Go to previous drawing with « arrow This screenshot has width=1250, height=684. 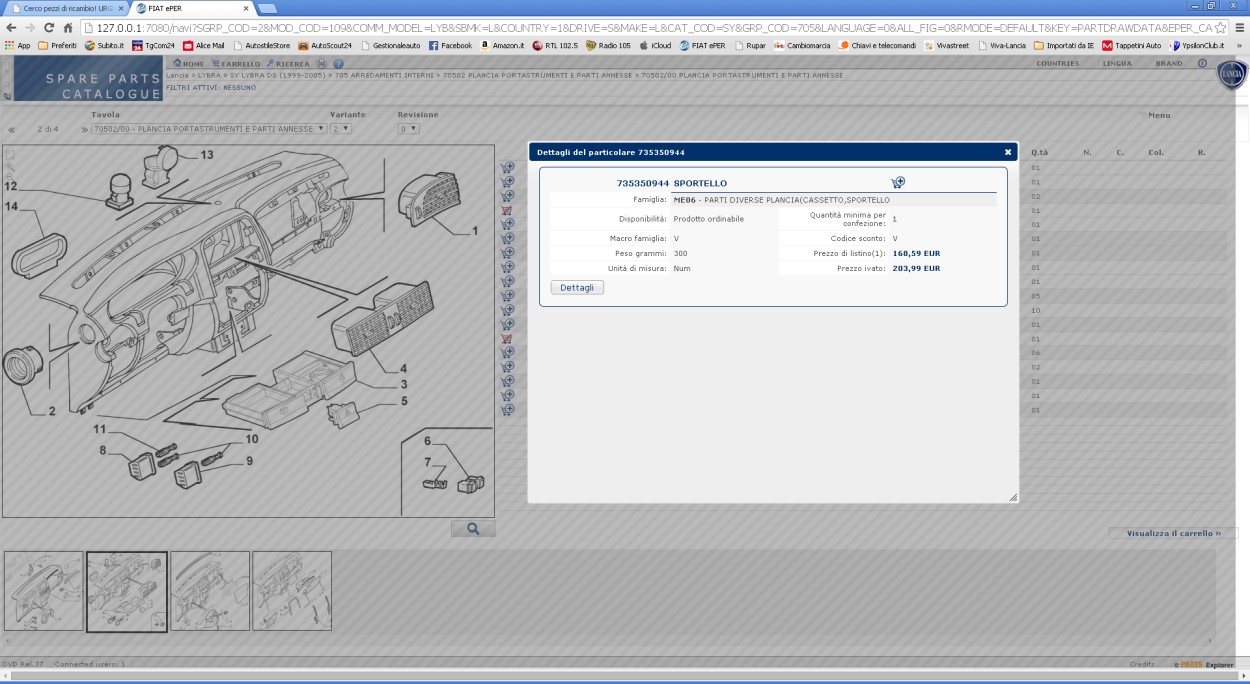(11, 129)
